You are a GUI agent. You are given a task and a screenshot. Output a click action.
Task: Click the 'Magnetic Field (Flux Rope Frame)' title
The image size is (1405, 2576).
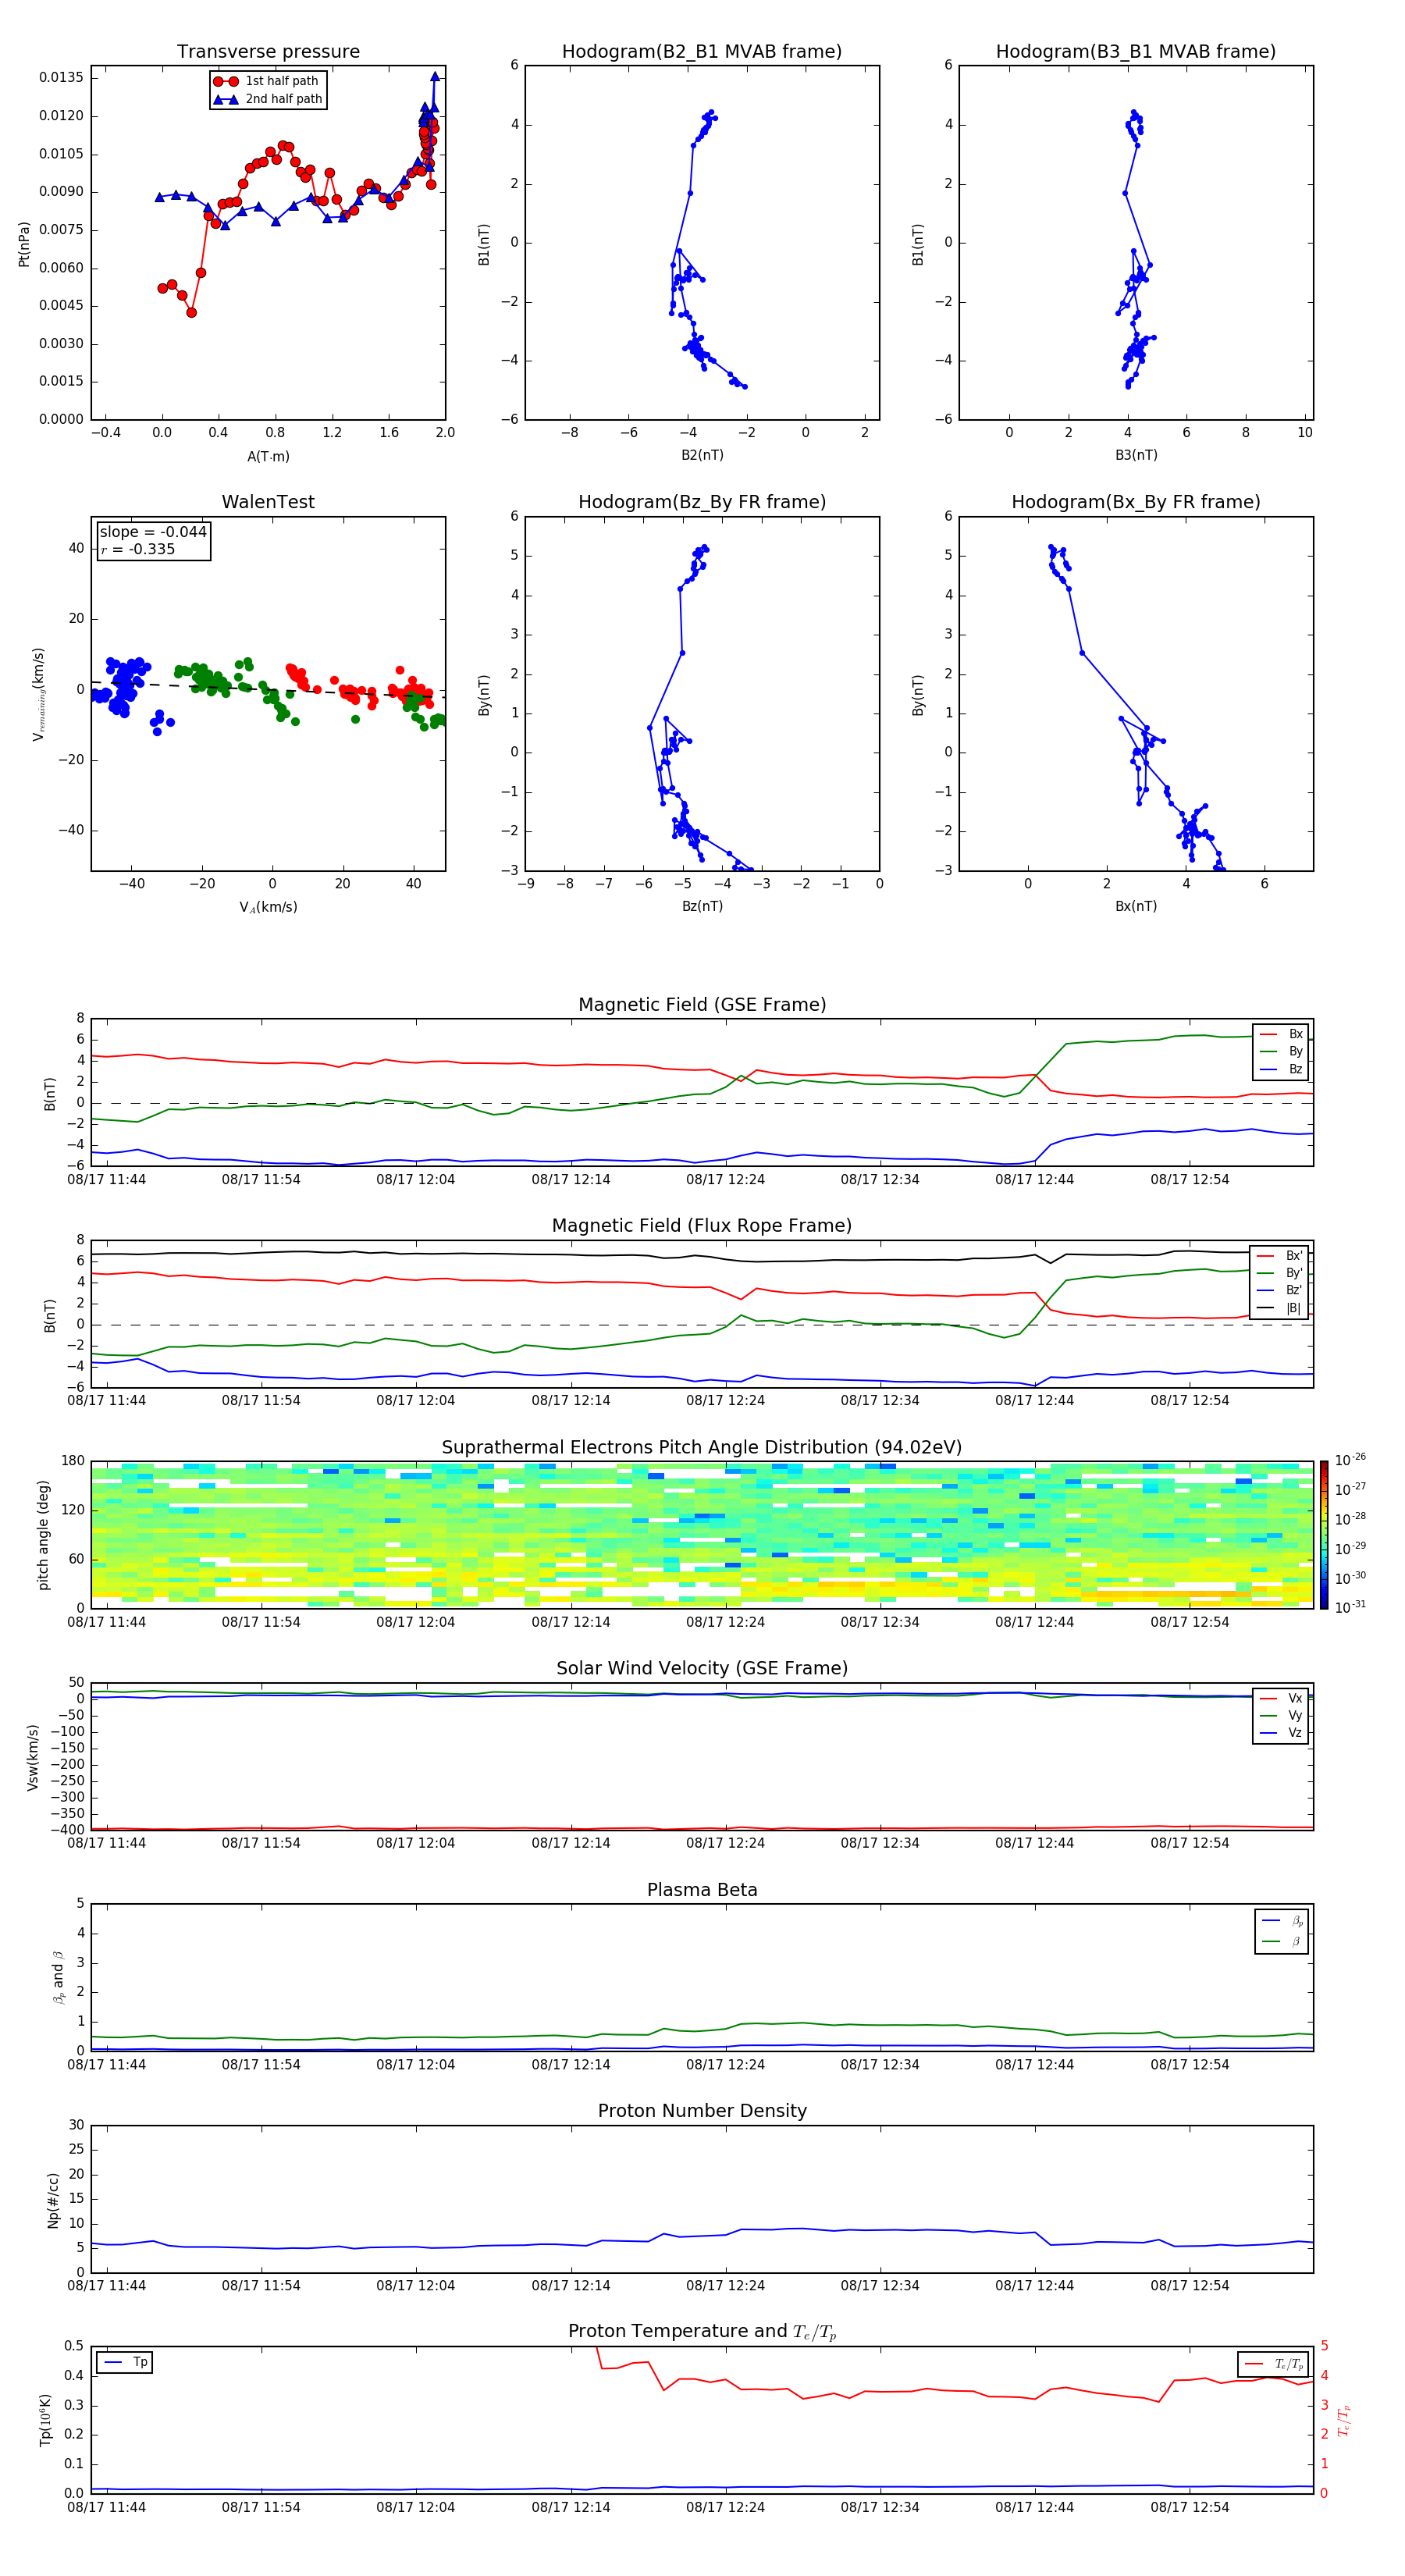[x=702, y=1226]
